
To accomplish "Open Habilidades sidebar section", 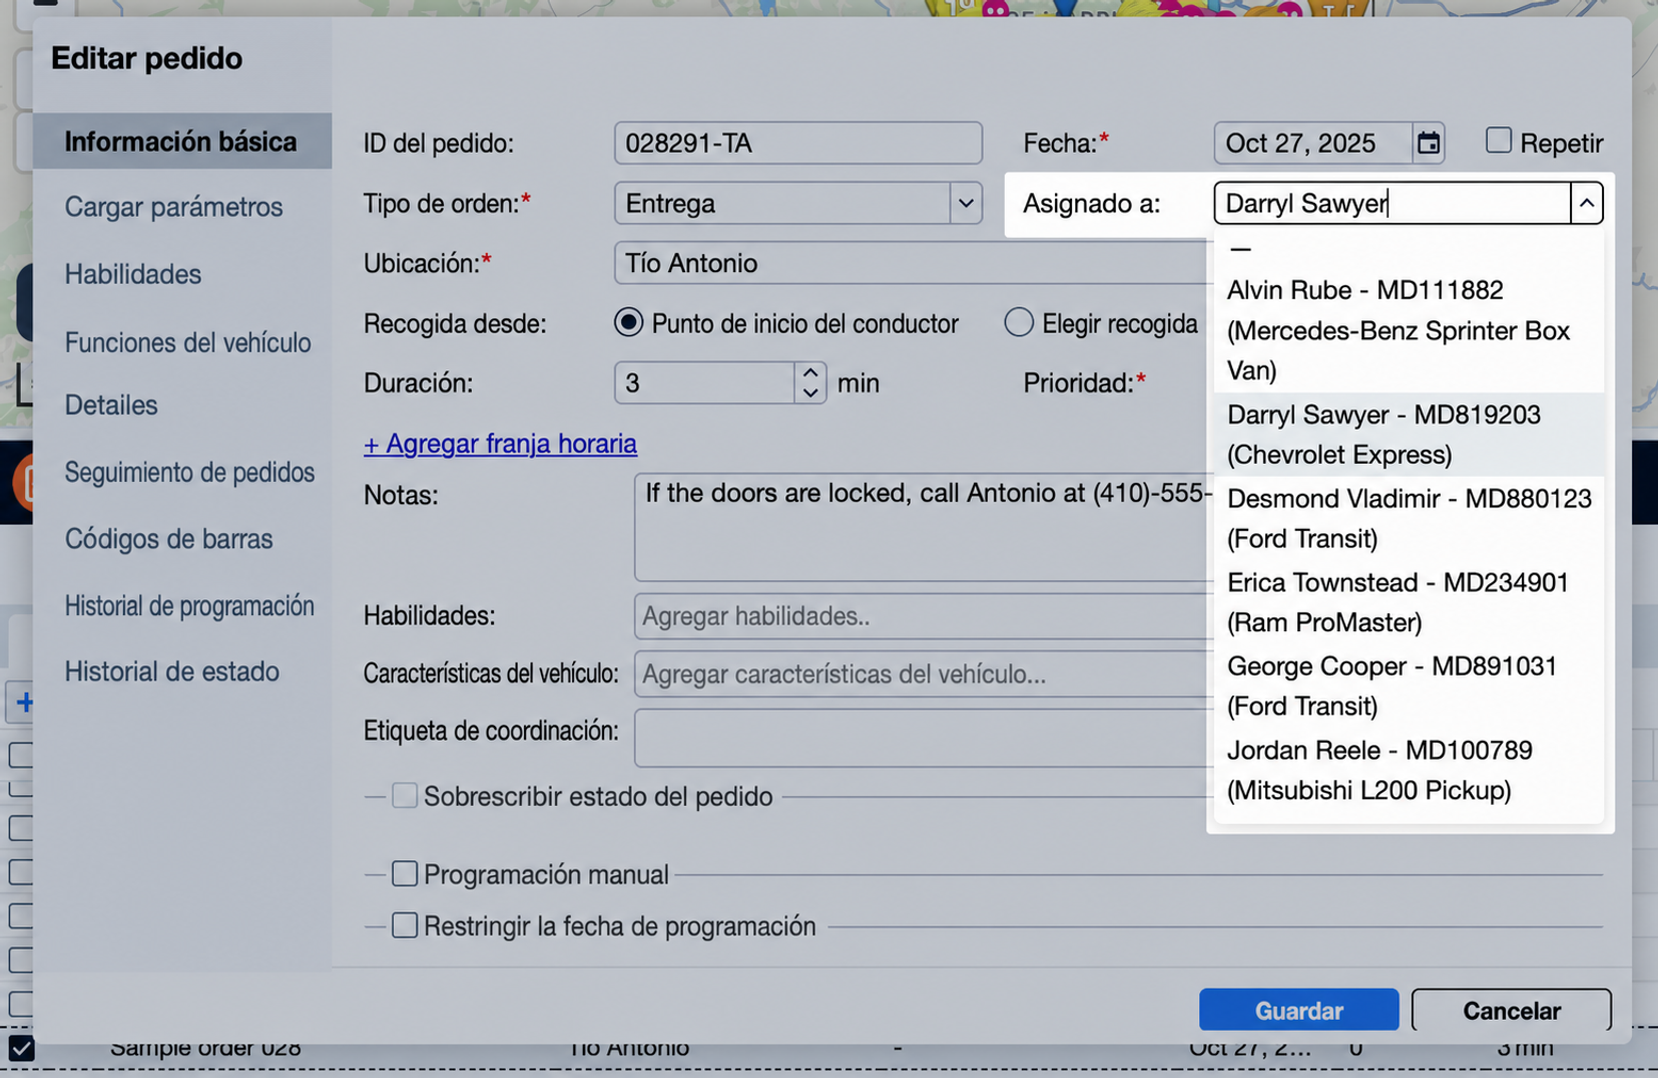I will (x=133, y=274).
